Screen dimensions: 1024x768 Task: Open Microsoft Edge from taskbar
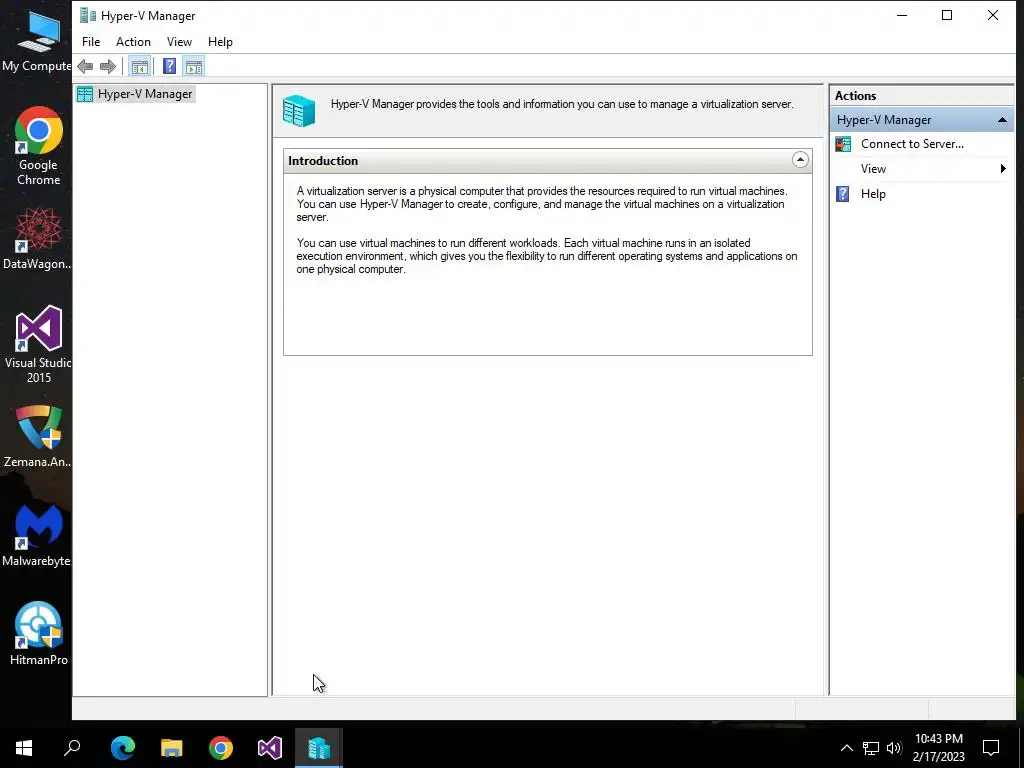tap(122, 748)
